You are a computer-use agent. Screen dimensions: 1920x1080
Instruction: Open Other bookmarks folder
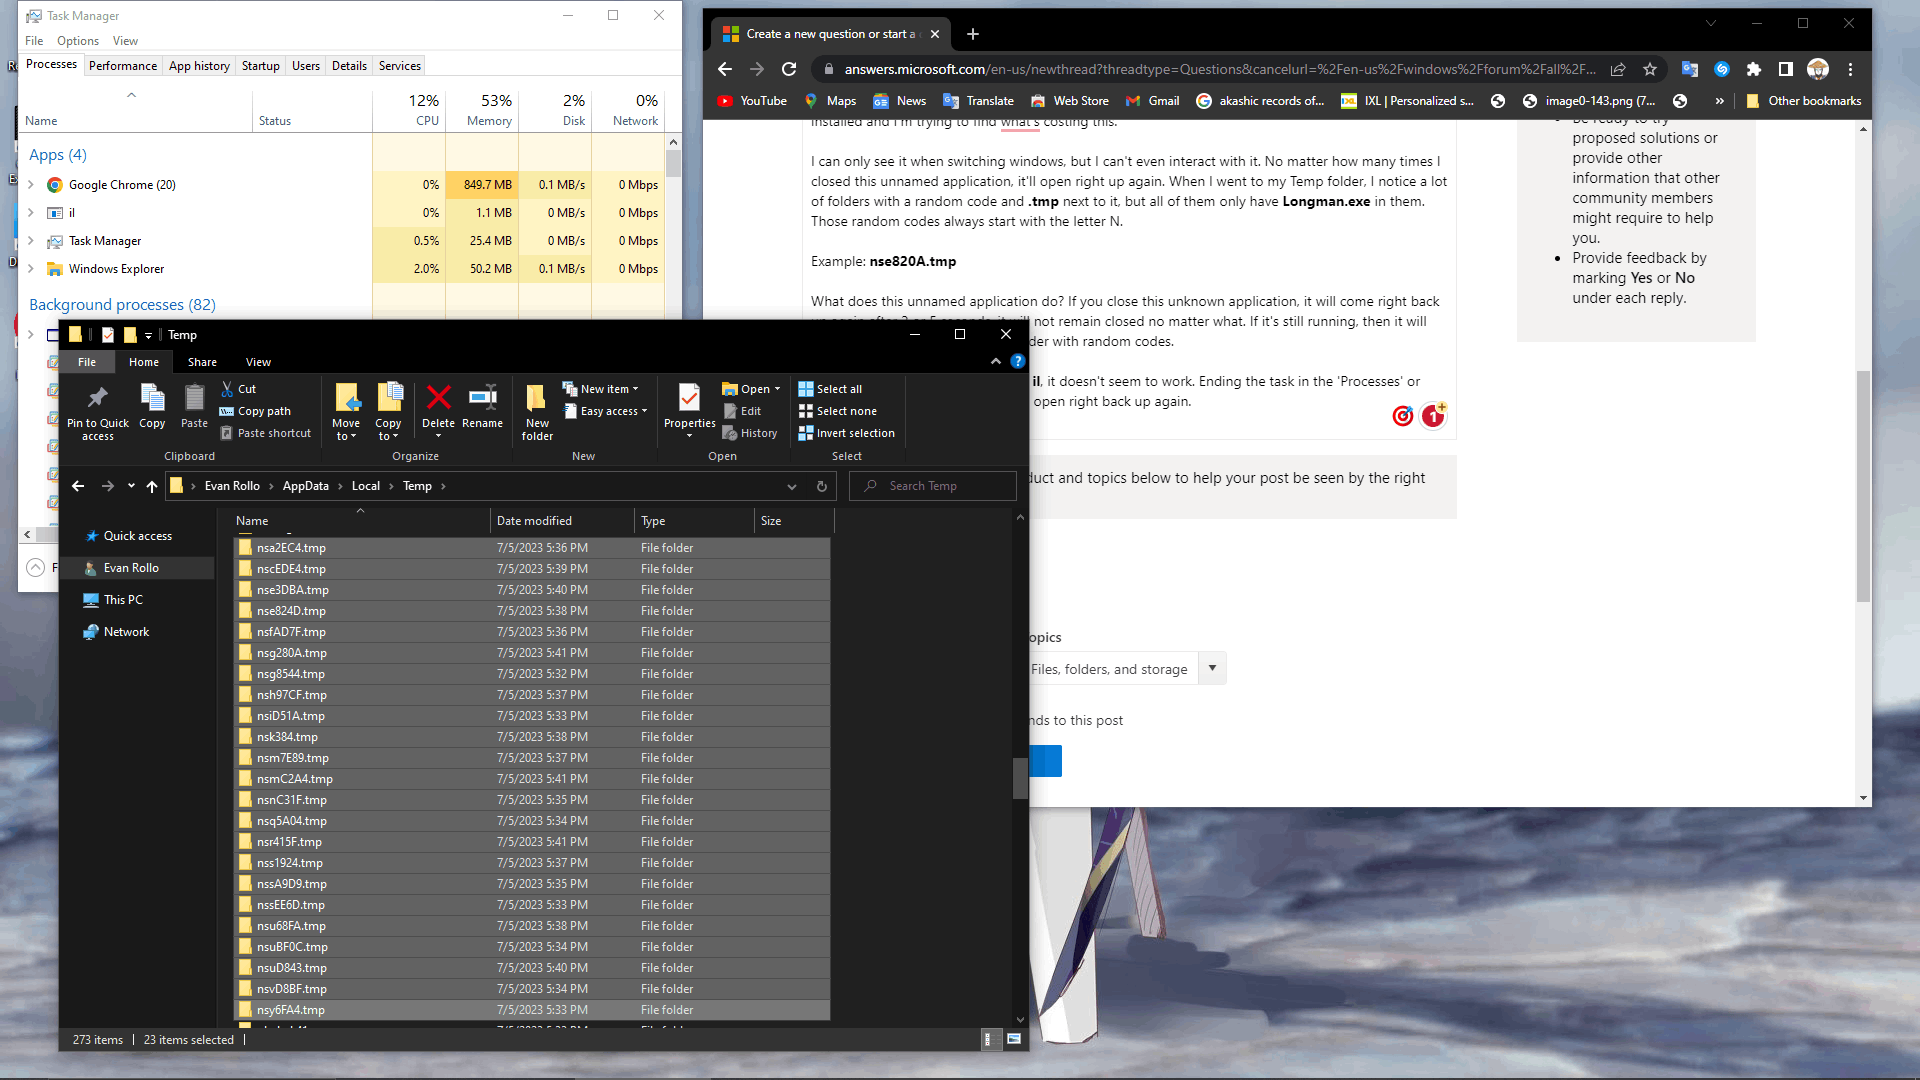point(1803,101)
